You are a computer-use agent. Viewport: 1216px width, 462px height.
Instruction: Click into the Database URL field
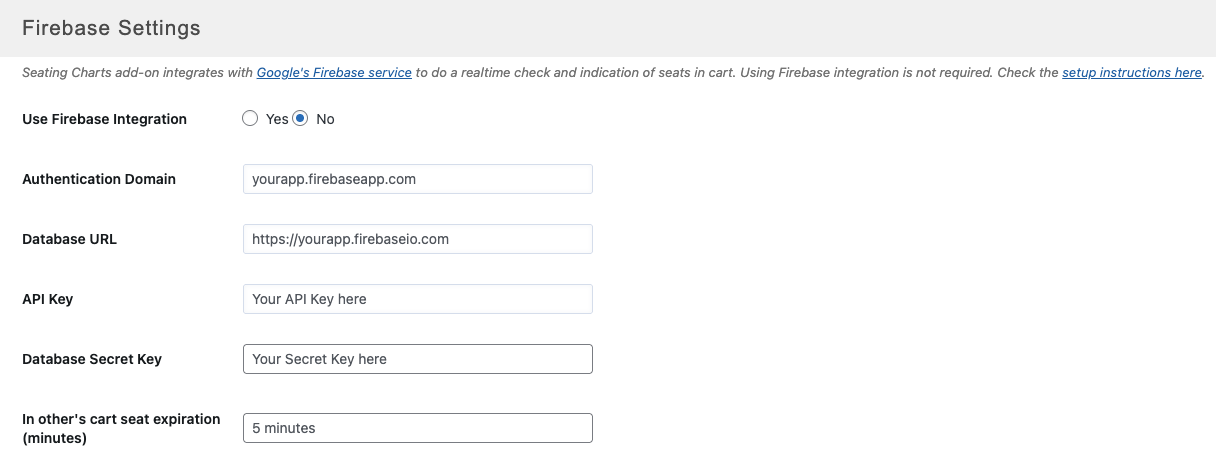coord(417,239)
